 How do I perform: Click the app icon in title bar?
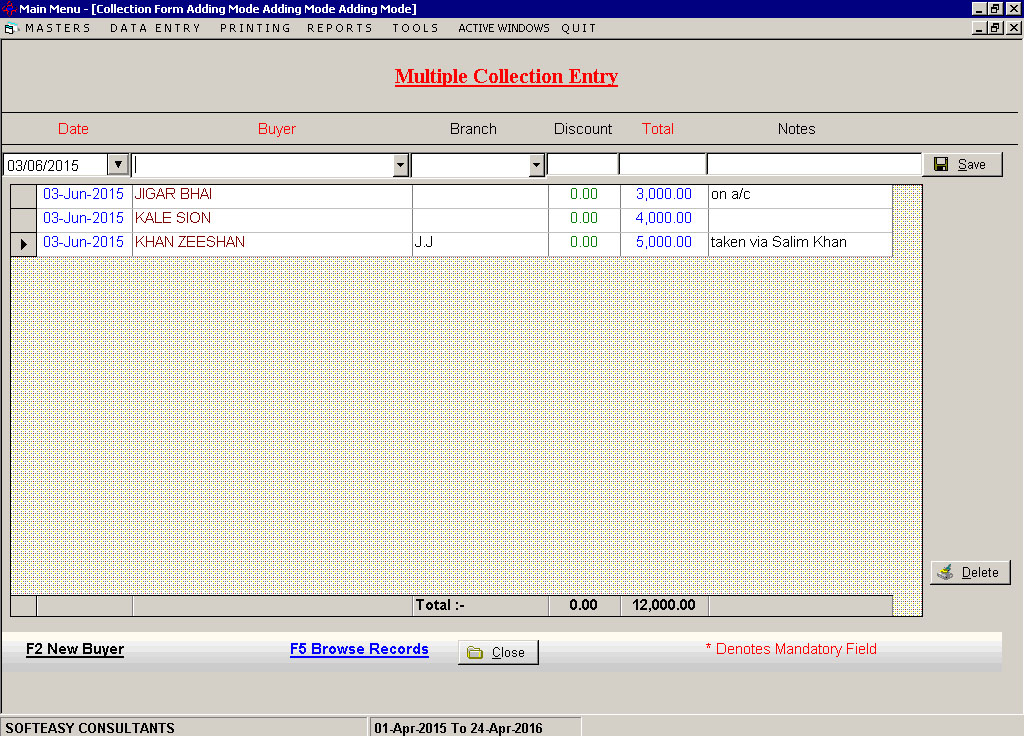pyautogui.click(x=8, y=8)
